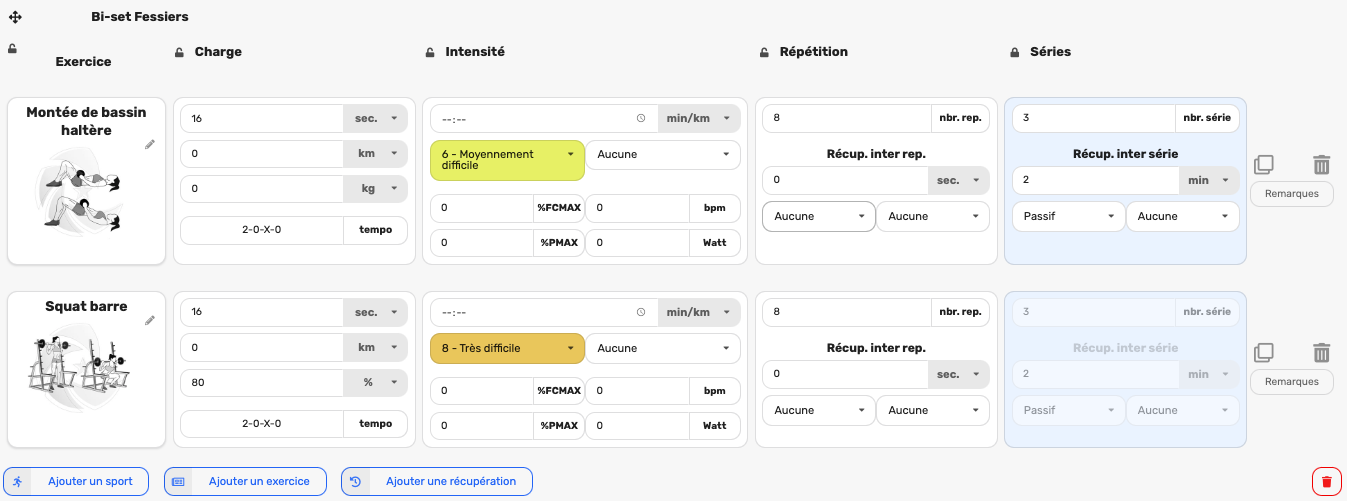Edit Montée de bassin haltère with pencil icon

(x=150, y=145)
